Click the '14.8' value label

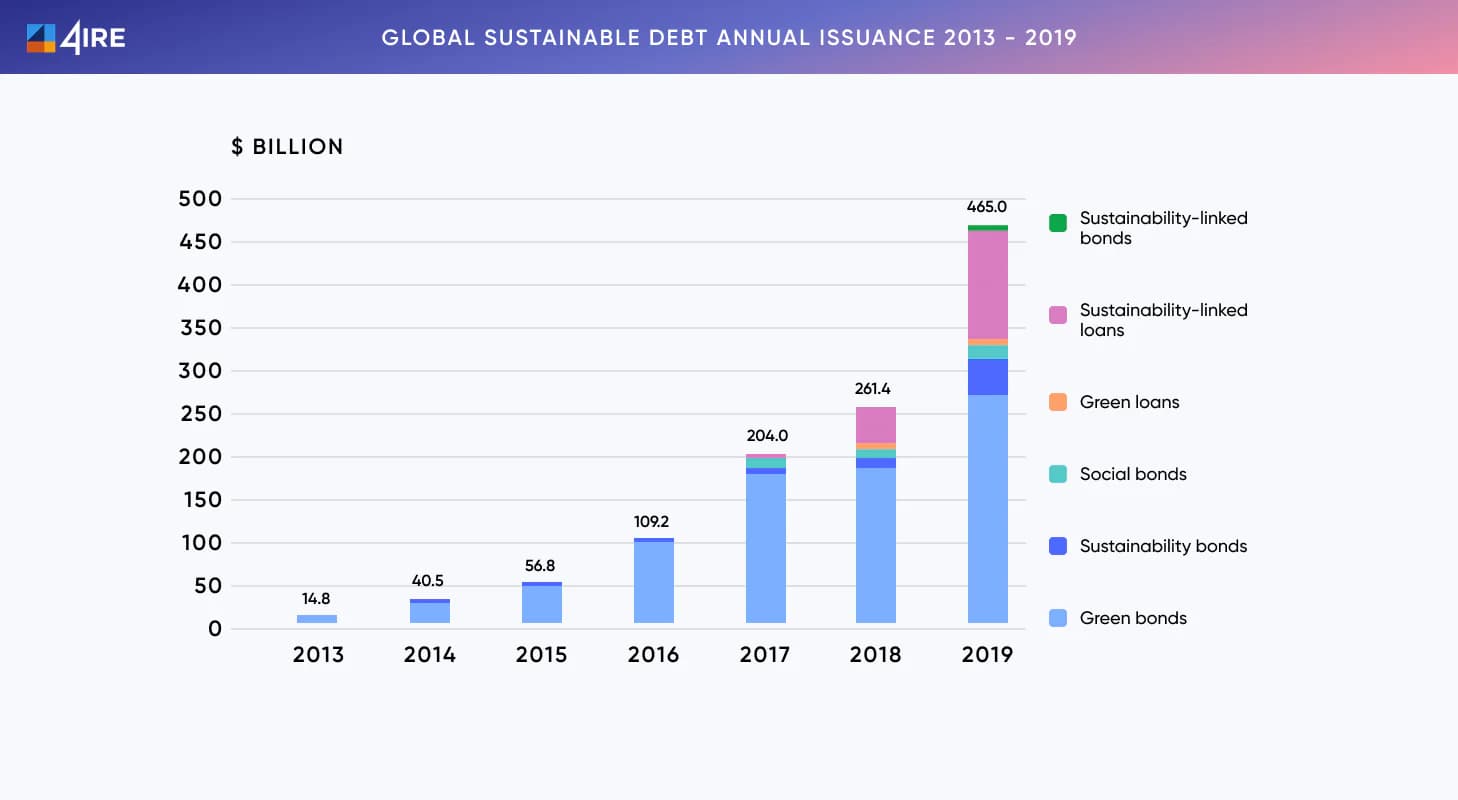316,599
